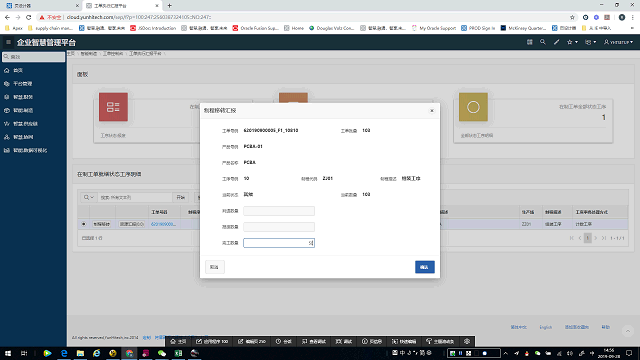This screenshot has height=360, width=640.
Task: Click the scroll-to-top circle button
Action: [x=628, y=331]
